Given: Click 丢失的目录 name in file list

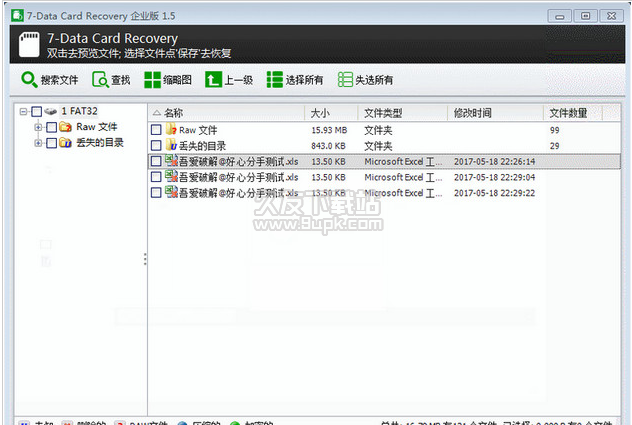Looking at the screenshot, I should (x=202, y=146).
